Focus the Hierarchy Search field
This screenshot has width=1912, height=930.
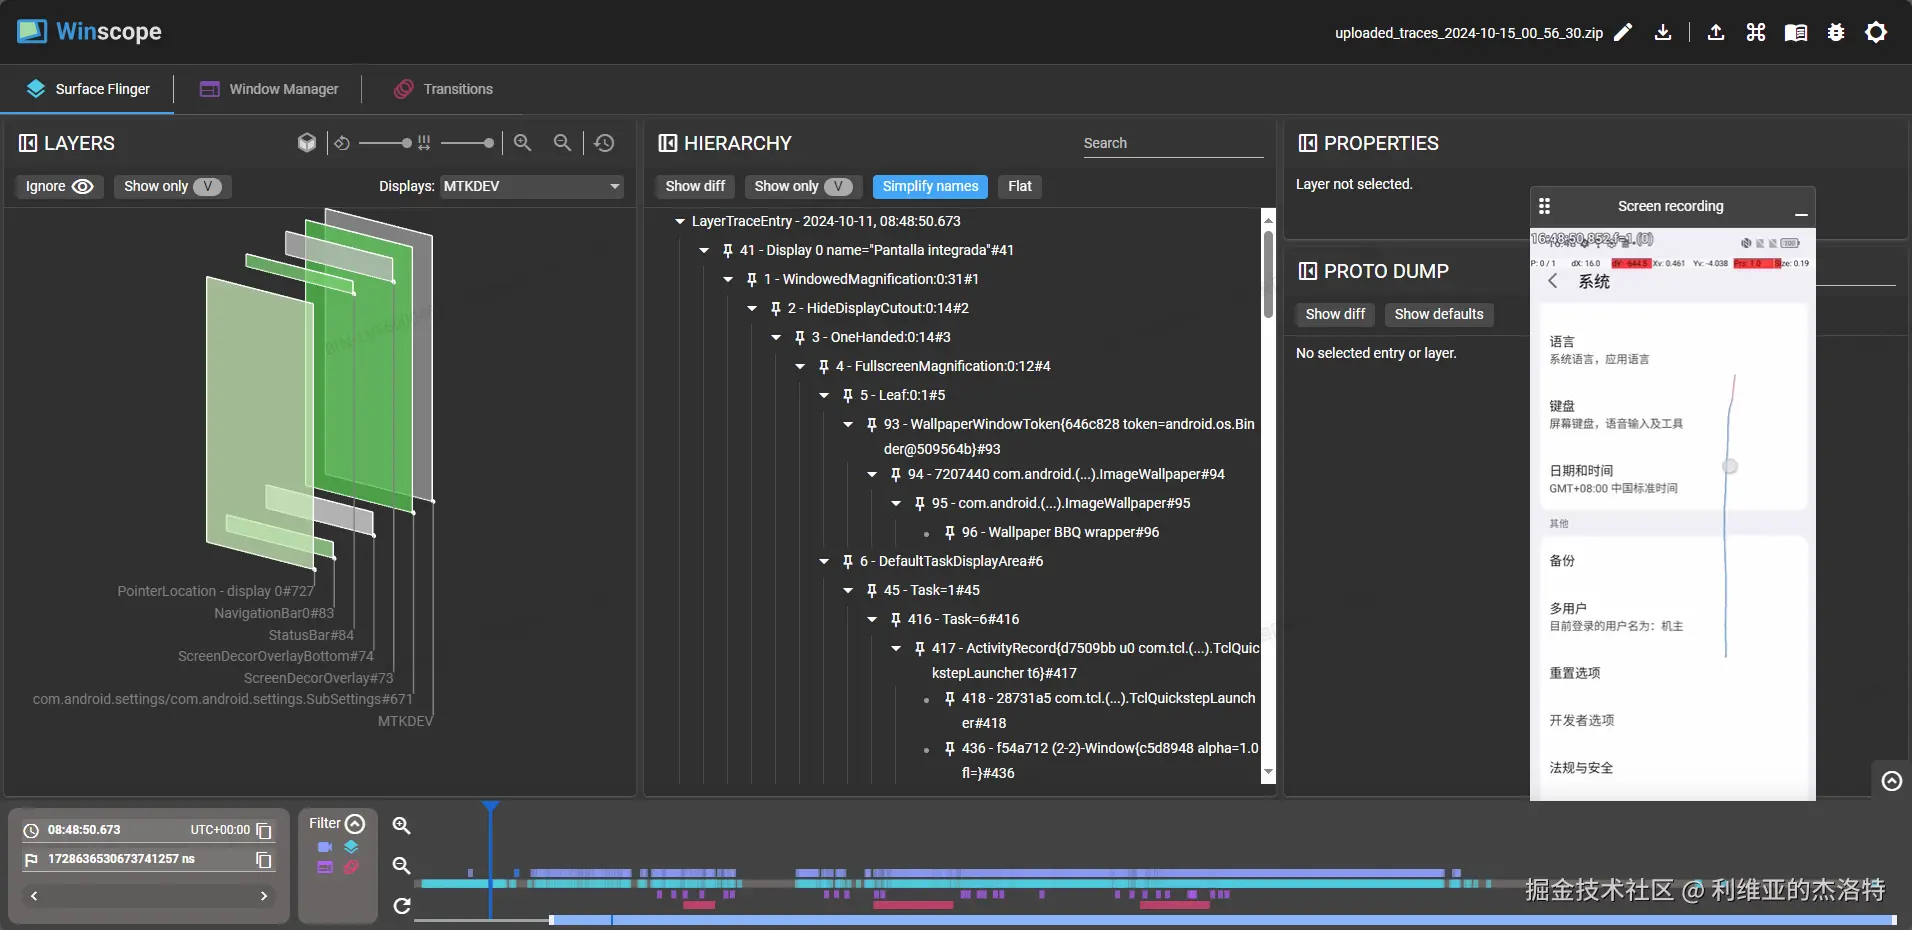pyautogui.click(x=1173, y=143)
